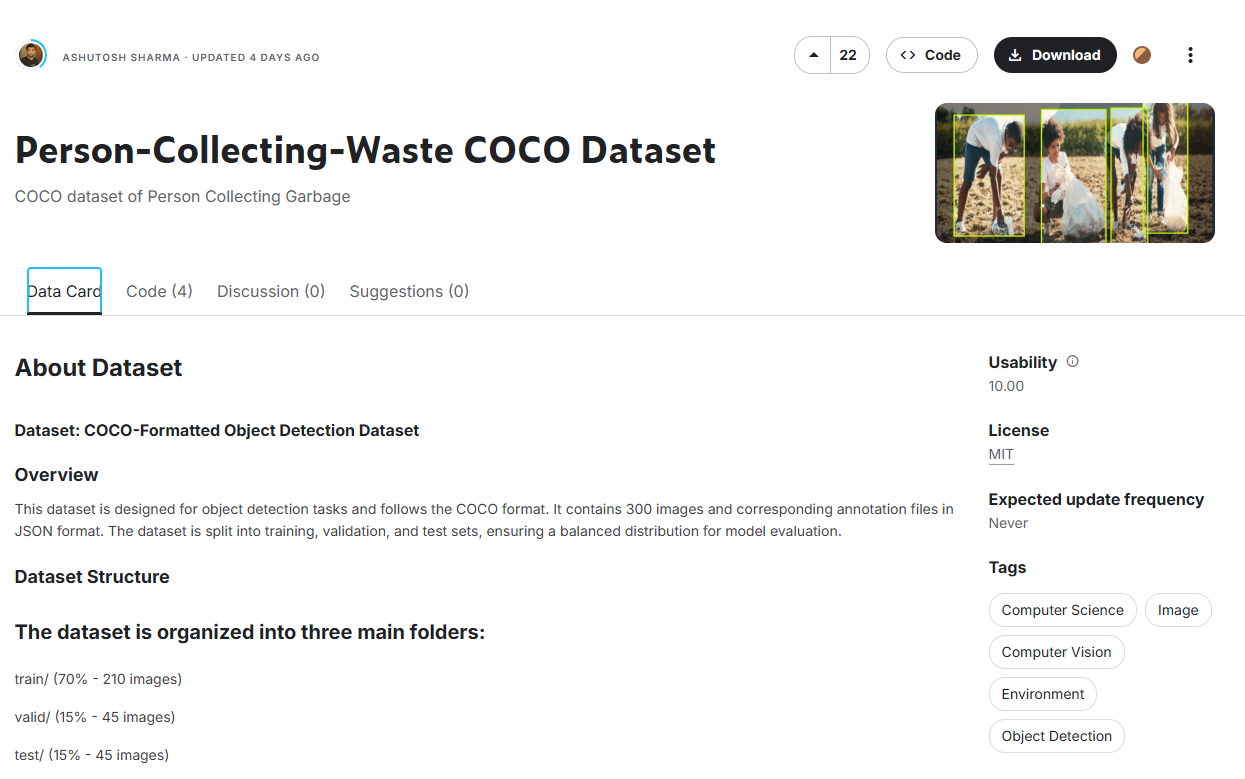Open the MIT license link

[1000, 453]
